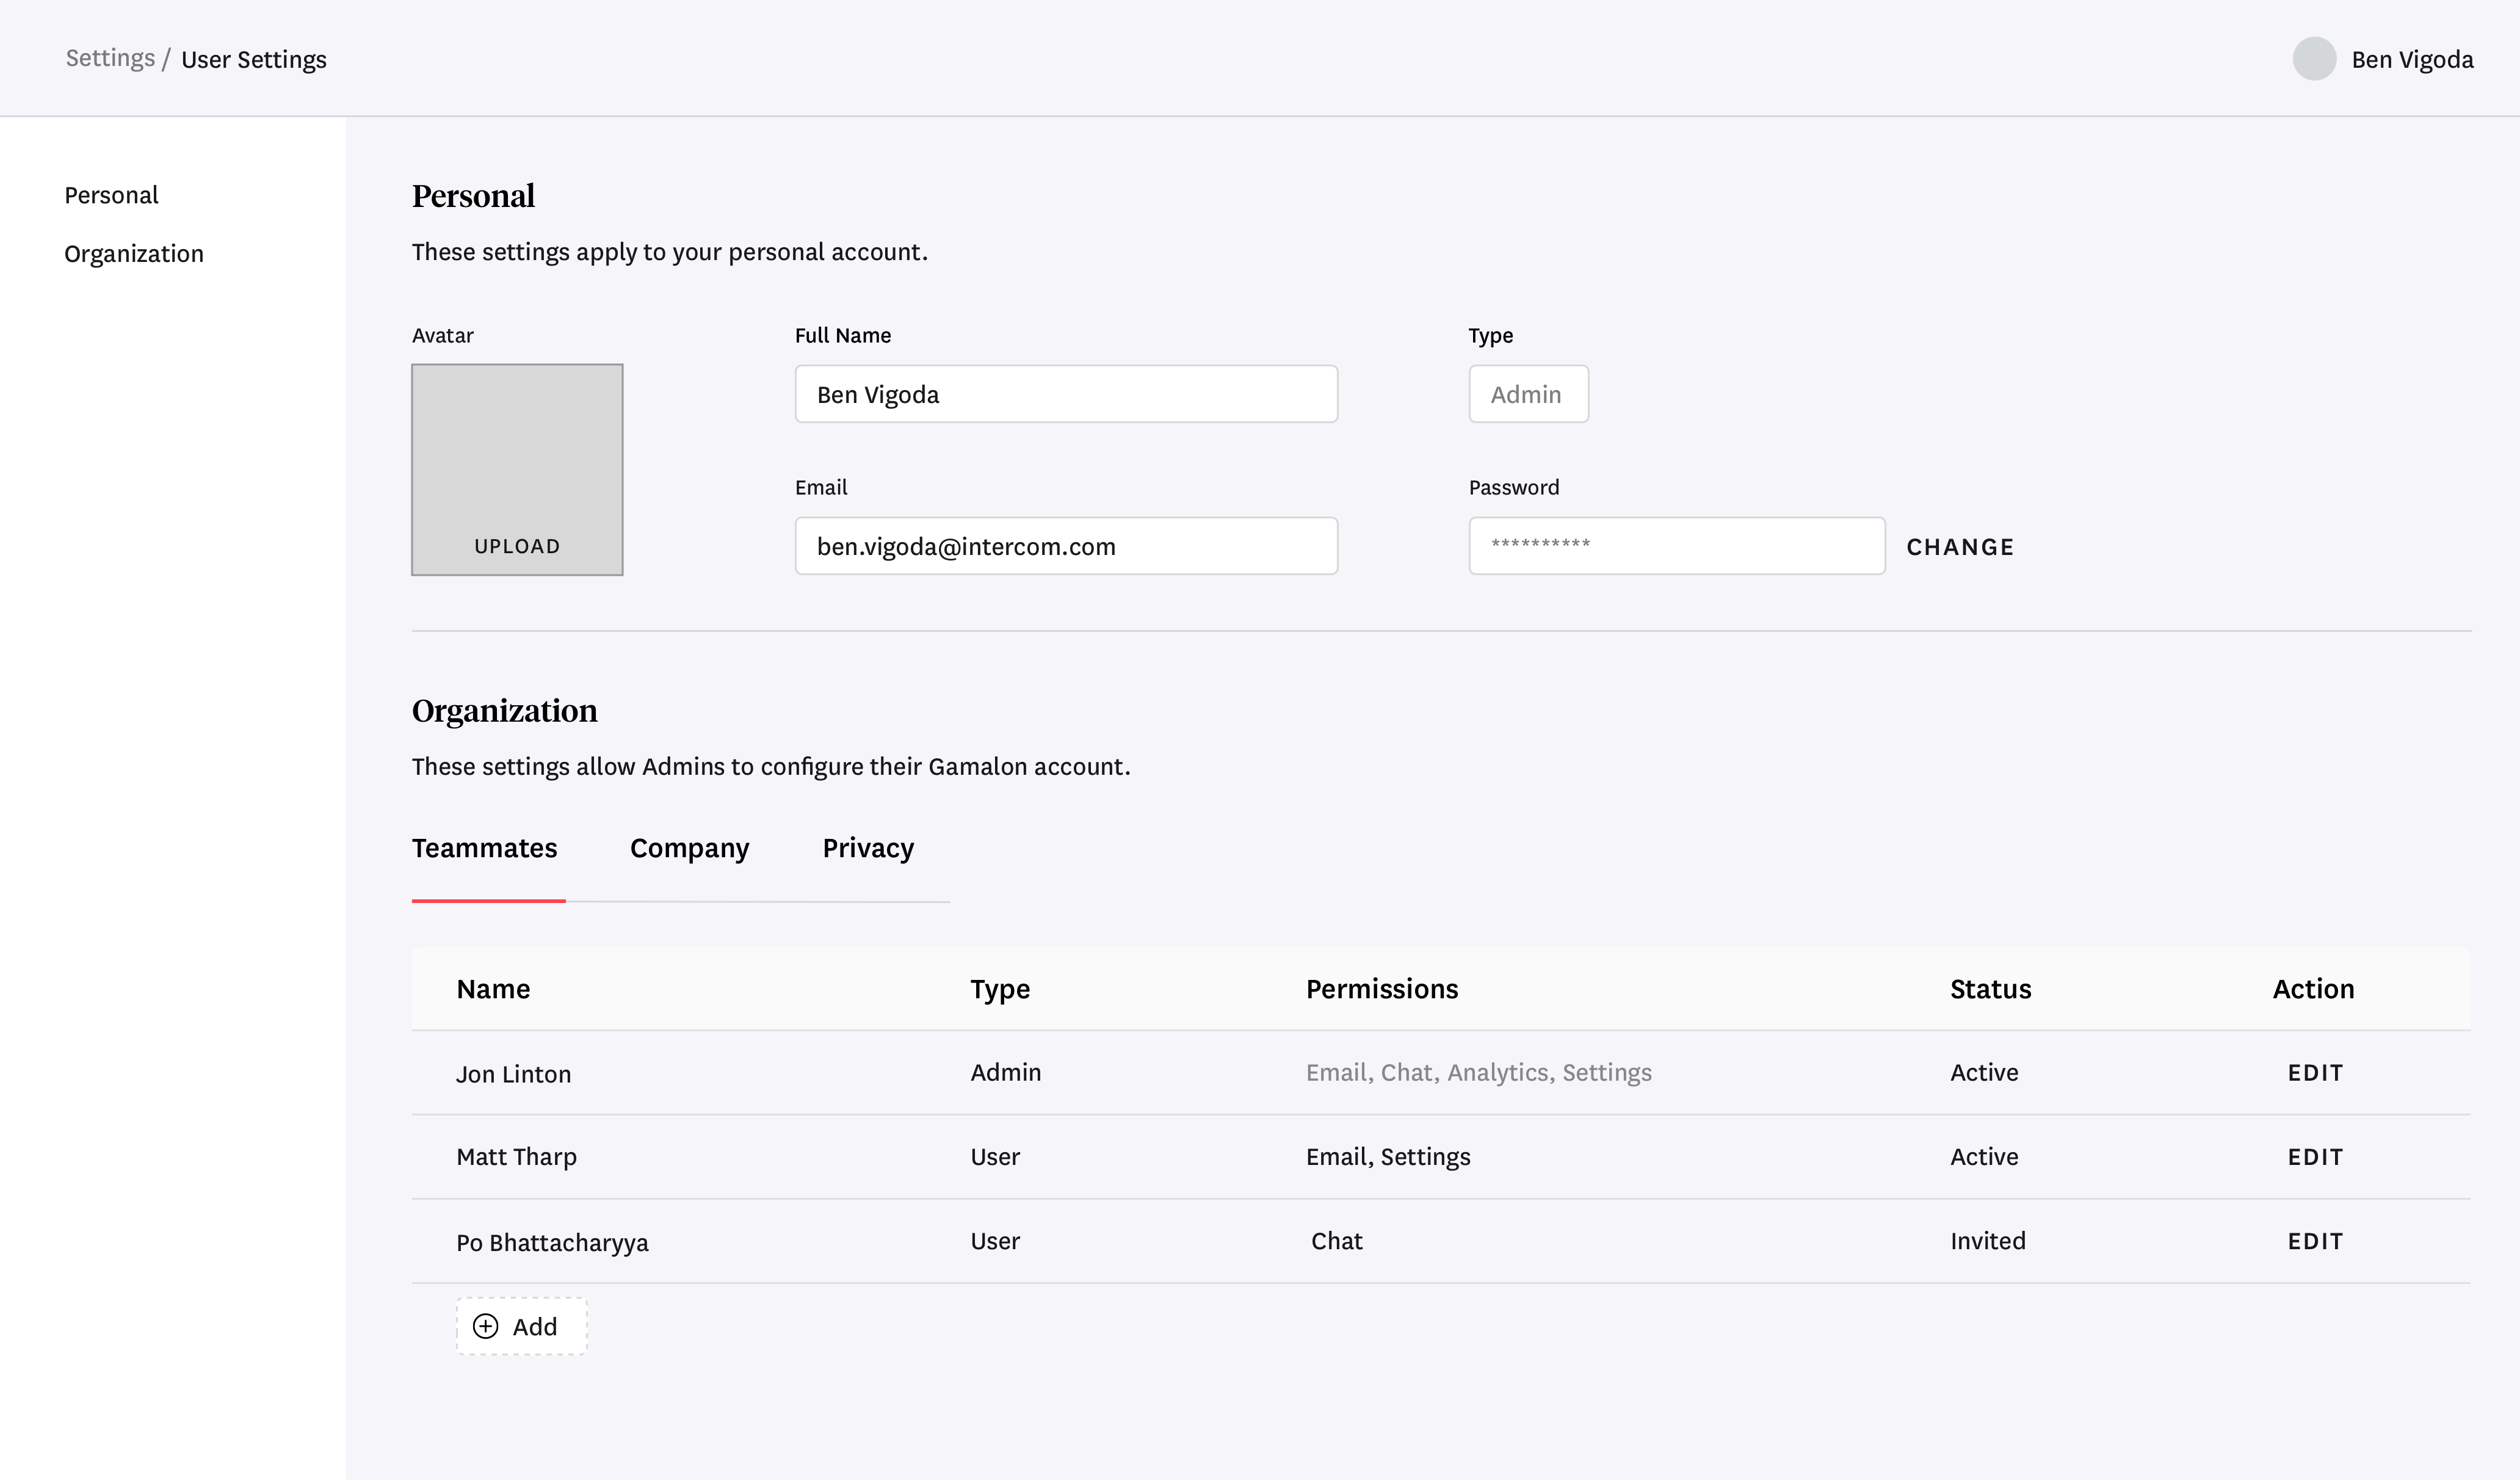
Task: Click the Permissions column header
Action: point(1382,989)
